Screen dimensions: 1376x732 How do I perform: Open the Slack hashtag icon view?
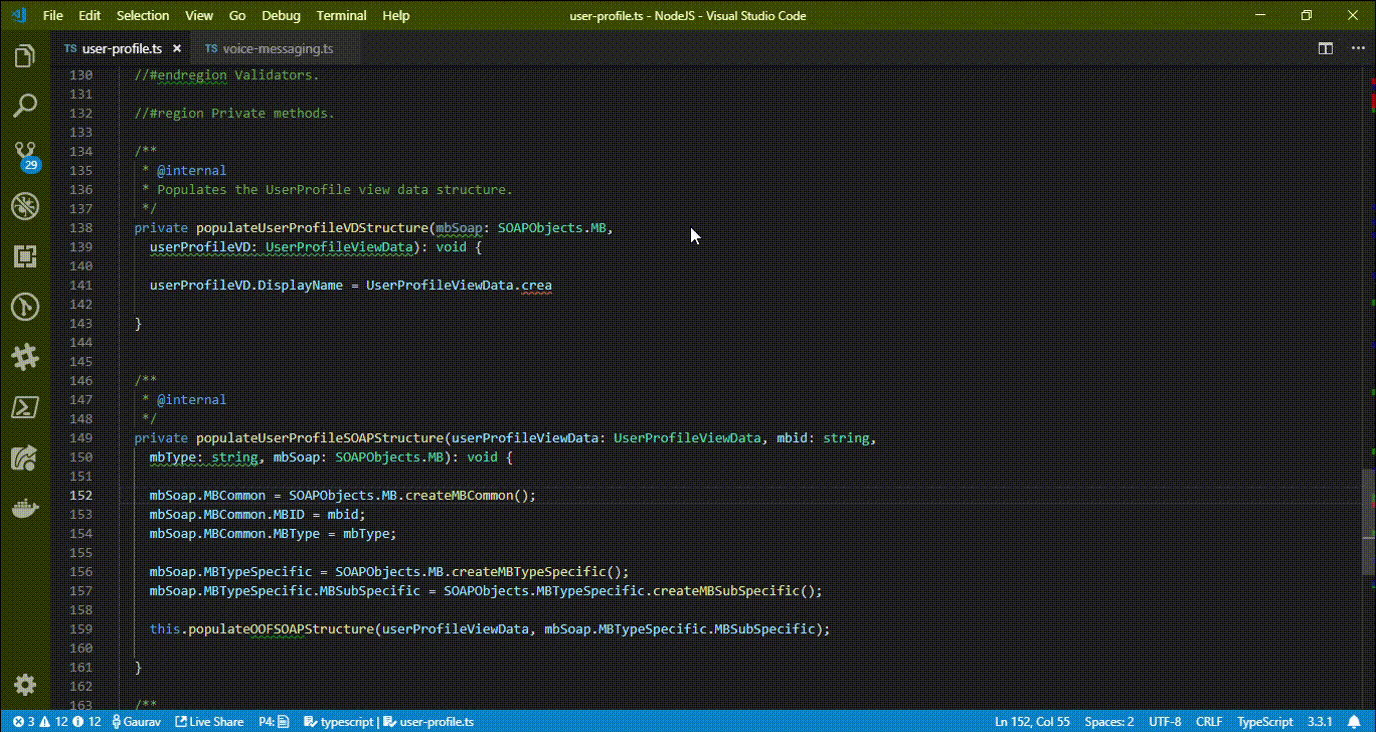(x=25, y=357)
